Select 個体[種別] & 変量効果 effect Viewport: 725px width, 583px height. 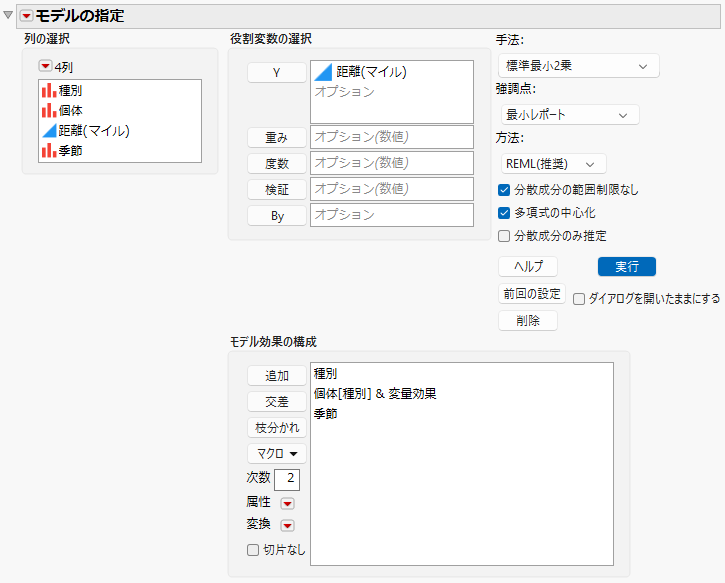pos(375,394)
